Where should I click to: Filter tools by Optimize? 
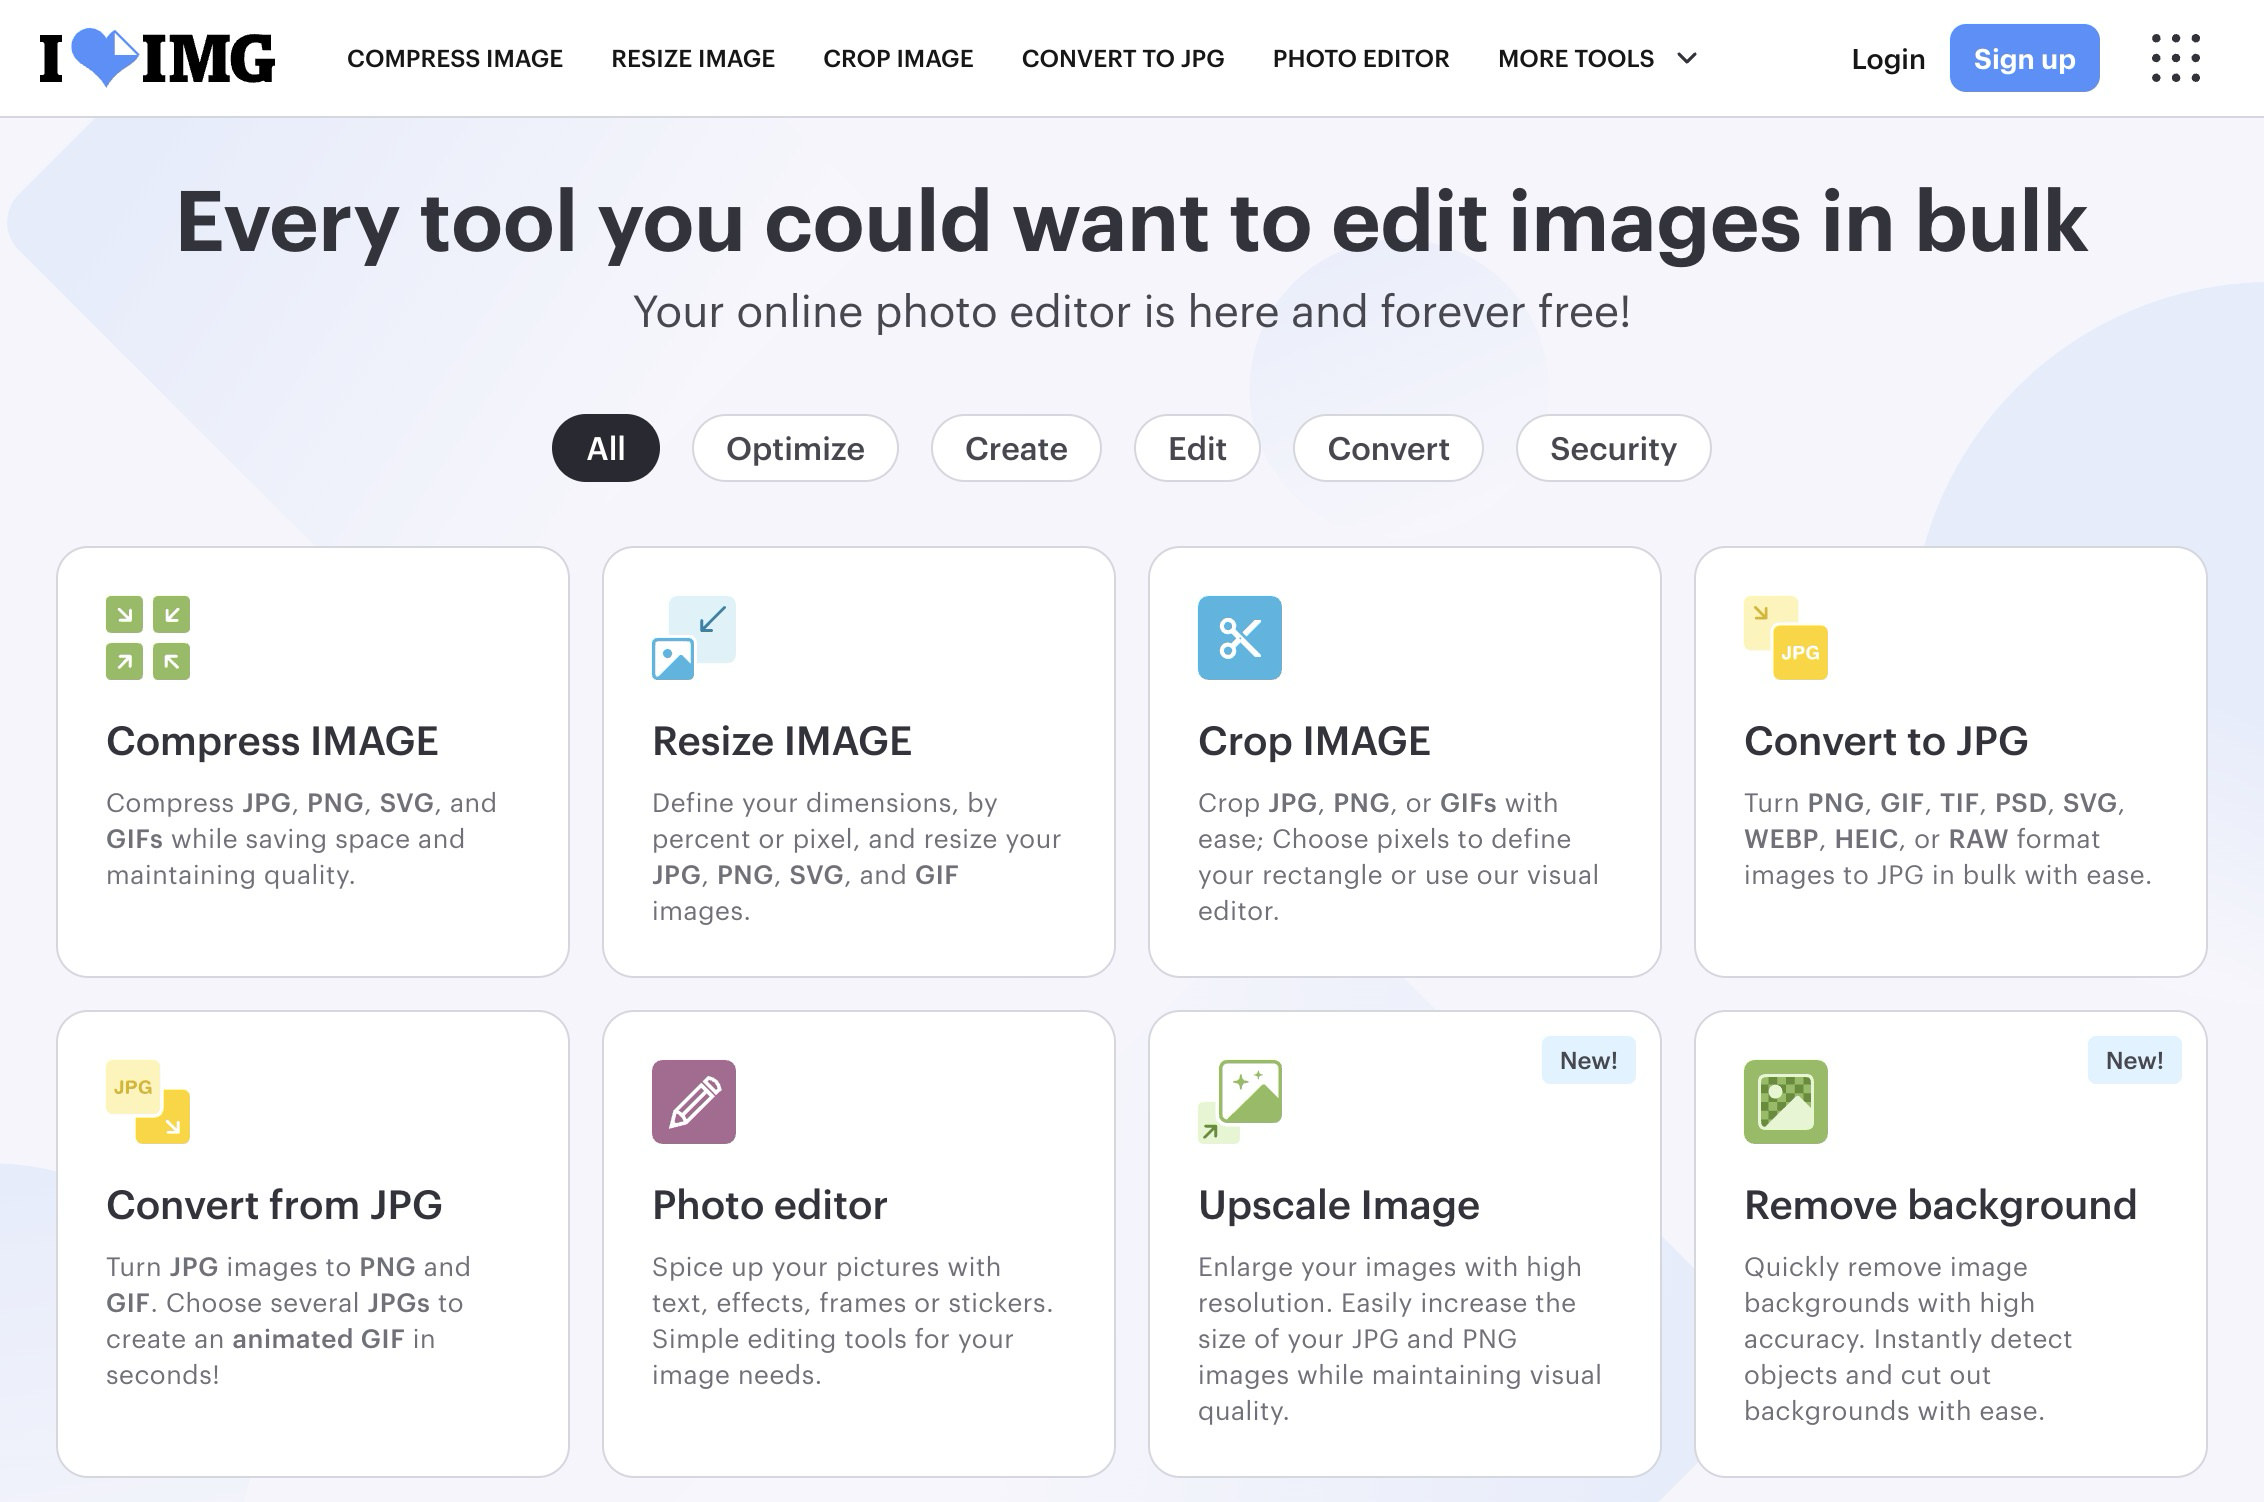point(795,448)
